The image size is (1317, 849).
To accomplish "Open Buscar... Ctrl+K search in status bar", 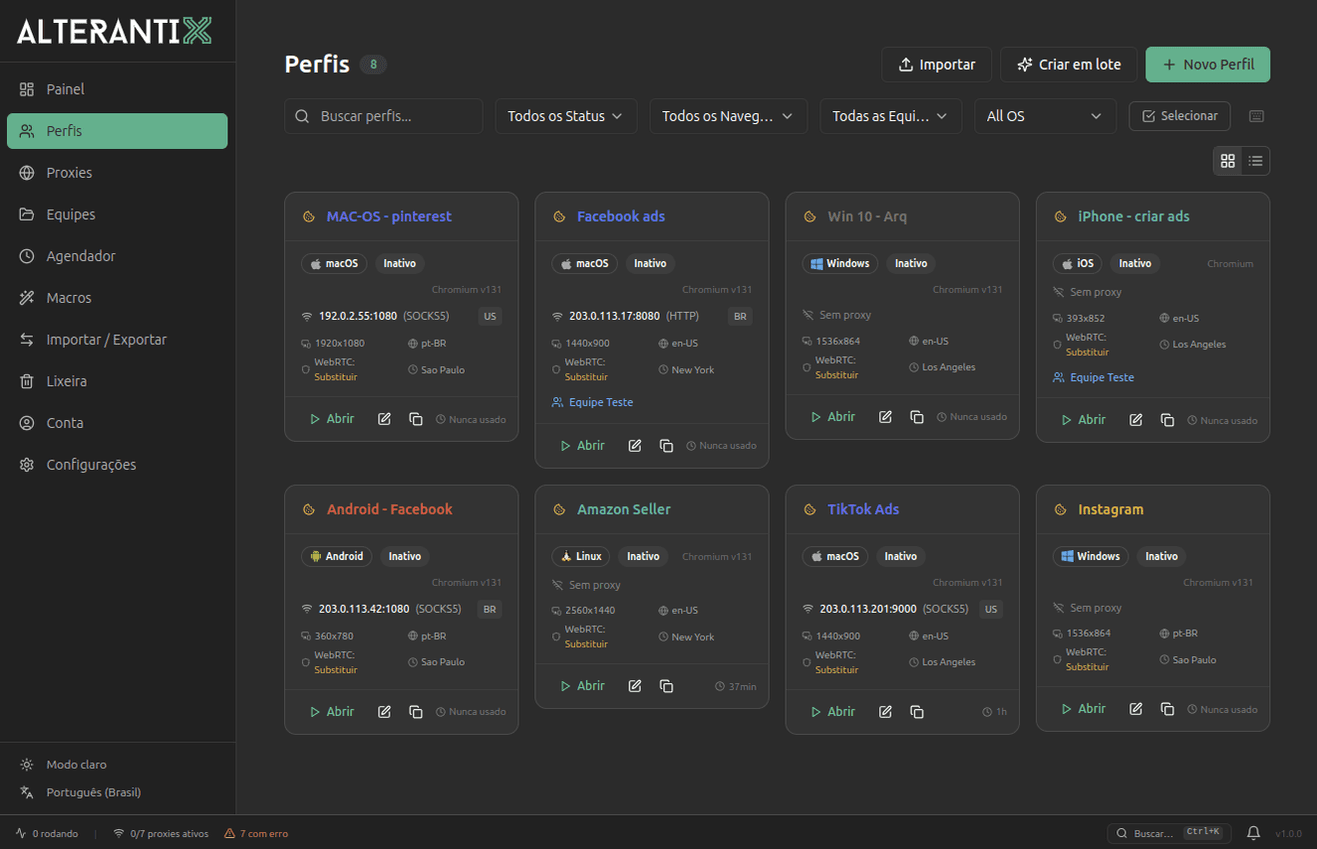I will tap(1169, 833).
